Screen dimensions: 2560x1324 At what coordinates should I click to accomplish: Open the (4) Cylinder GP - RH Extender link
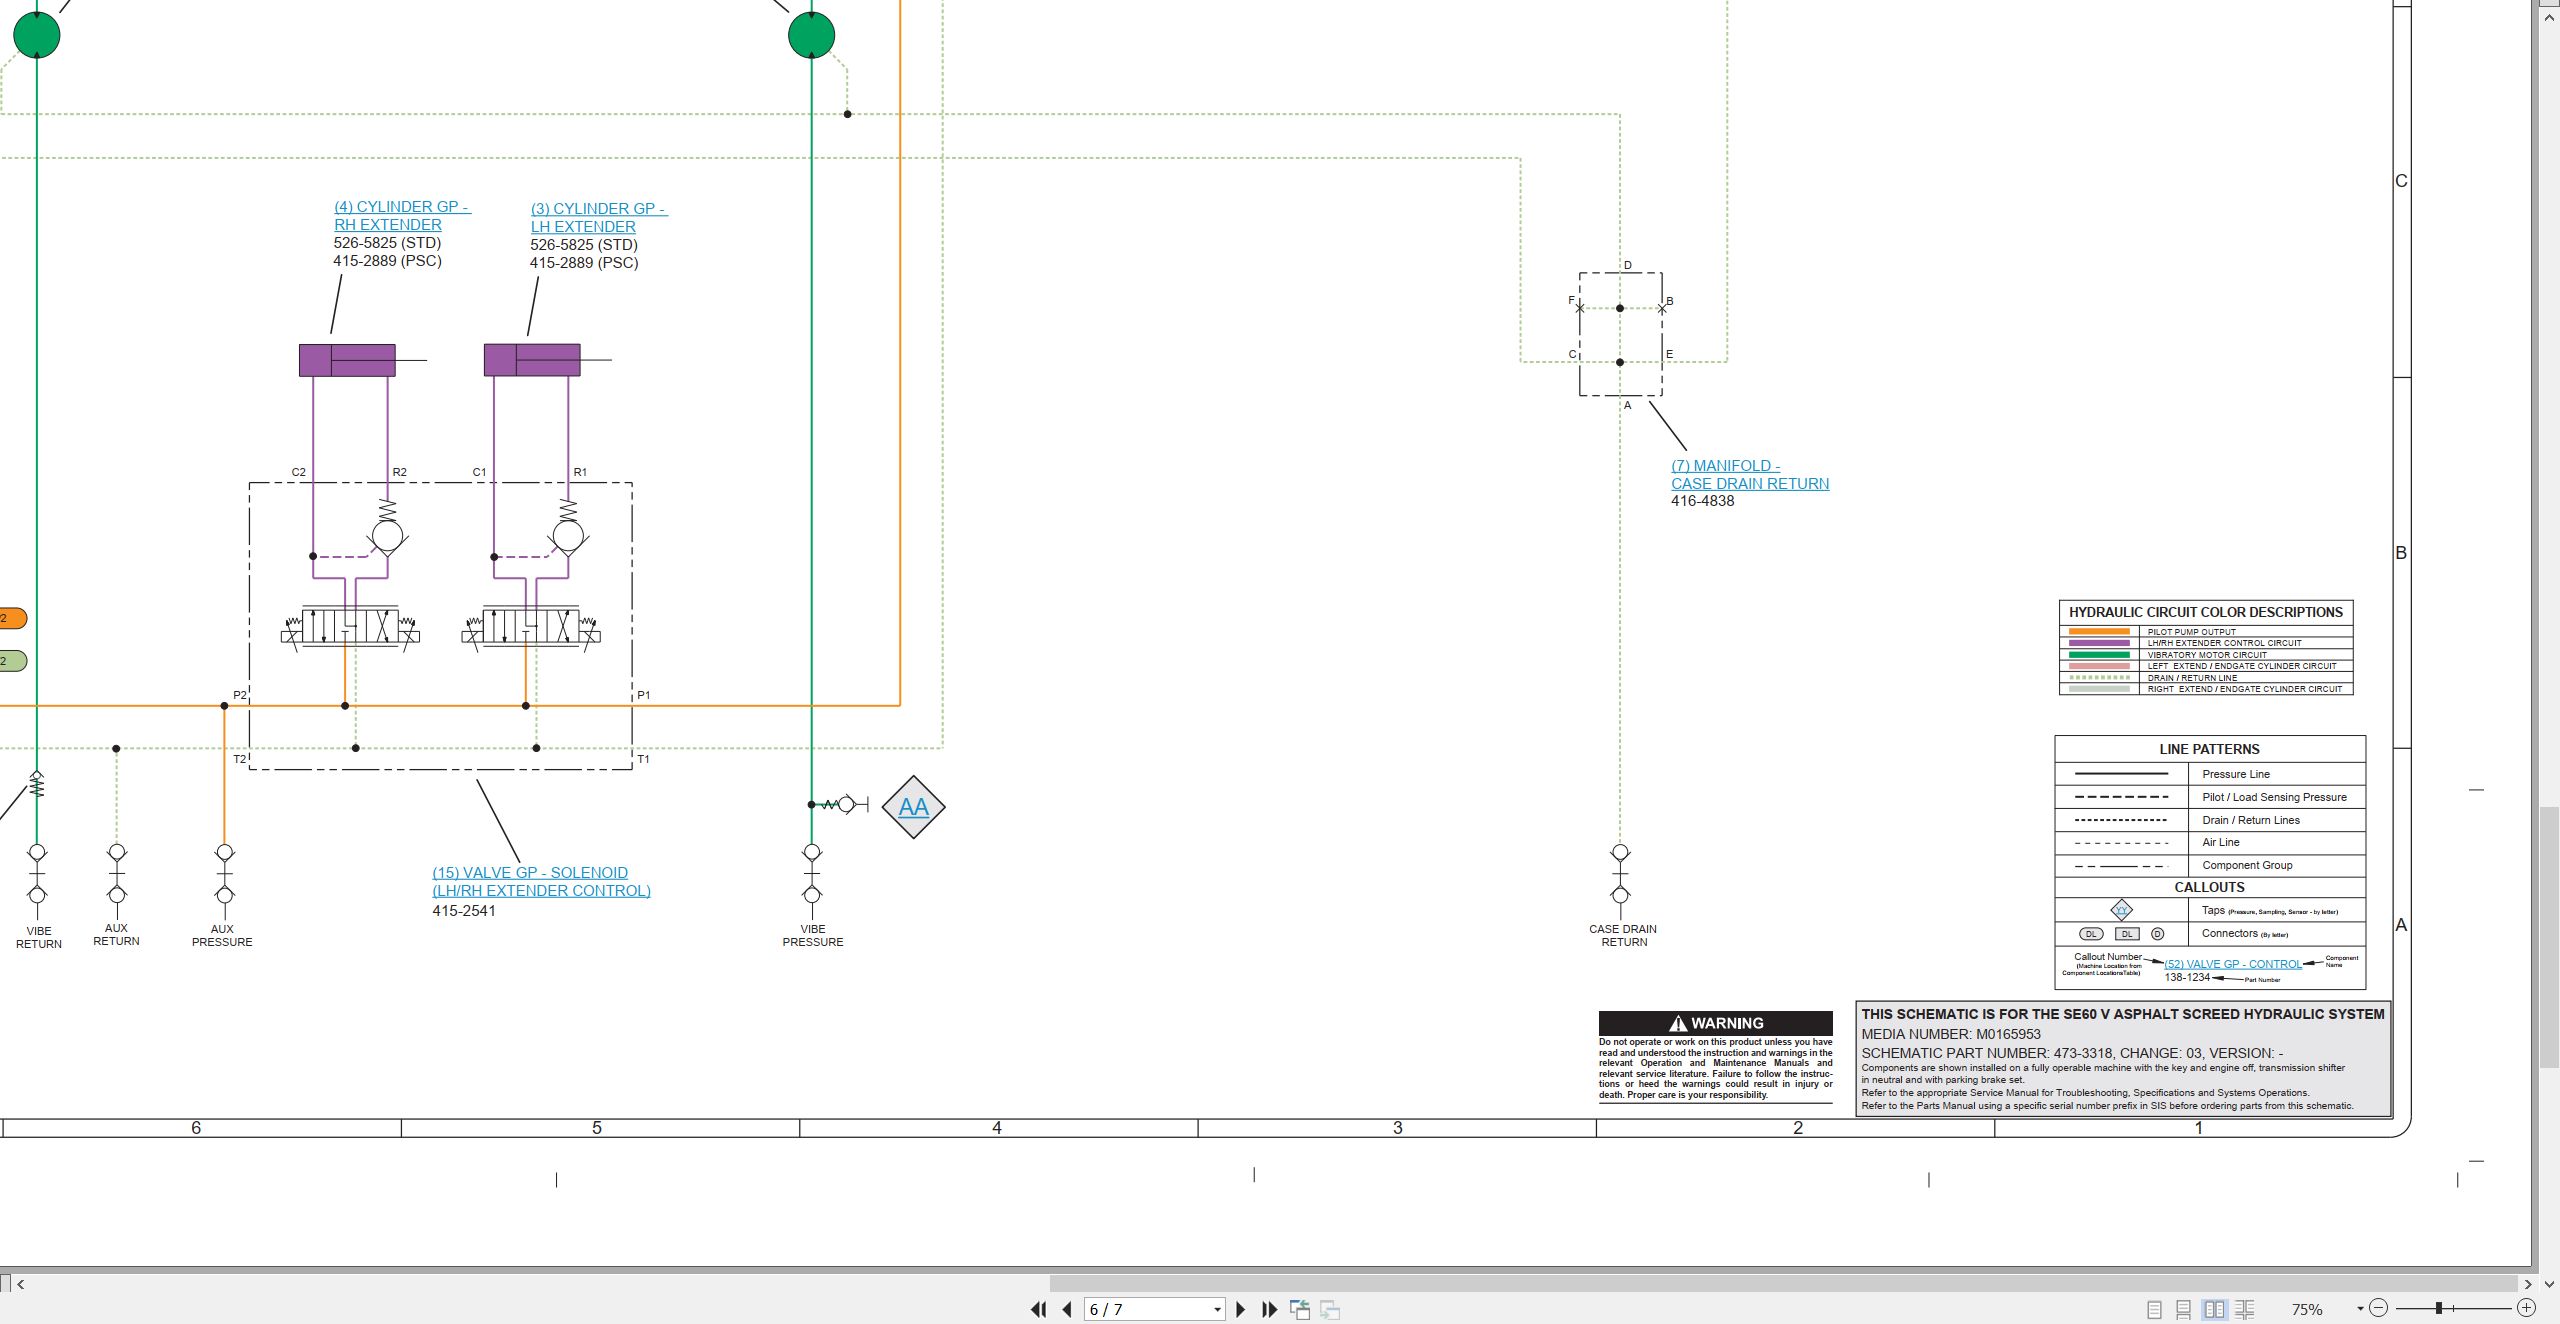(402, 216)
